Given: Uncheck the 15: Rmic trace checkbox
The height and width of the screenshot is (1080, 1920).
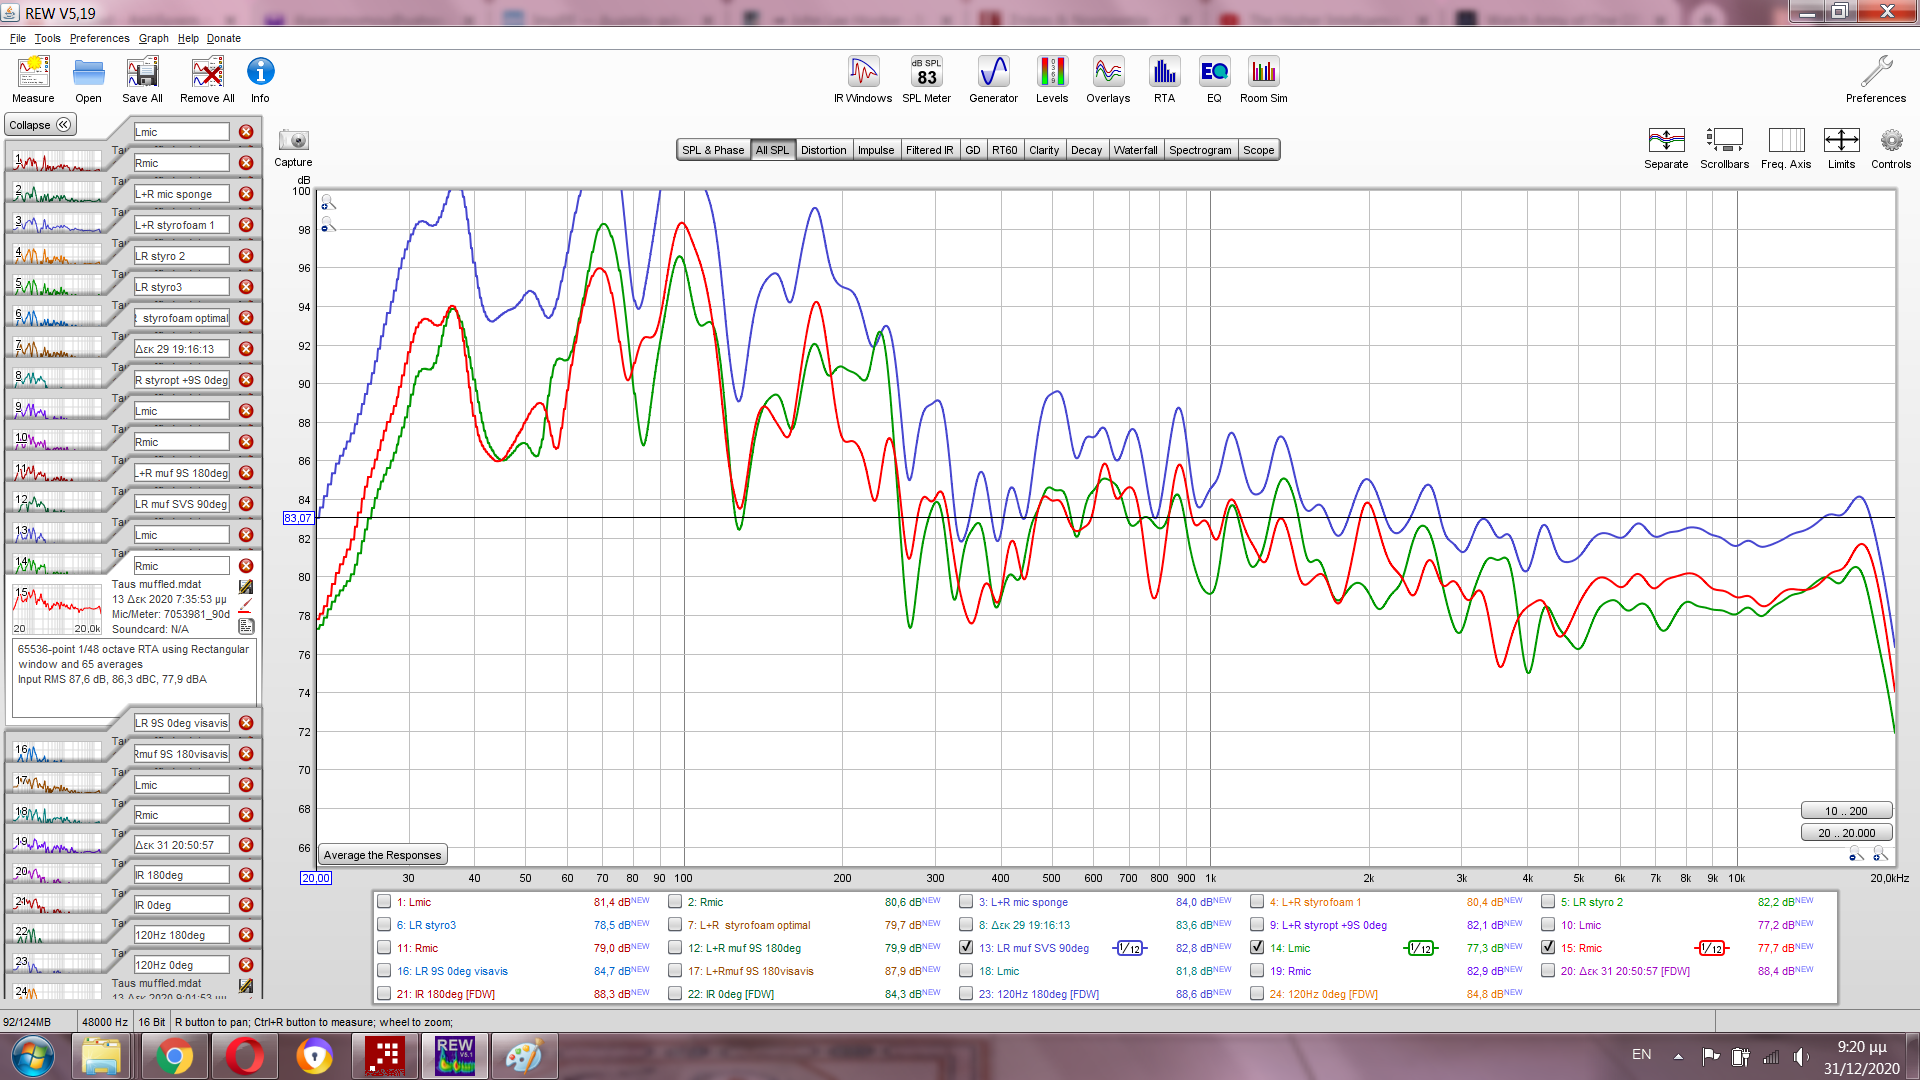Looking at the screenshot, I should click(1548, 947).
